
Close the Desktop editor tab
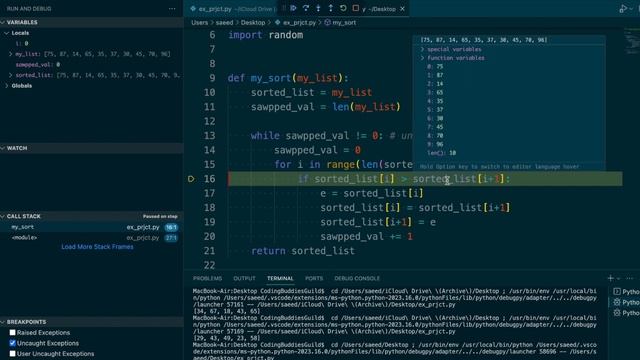pyautogui.click(x=402, y=9)
